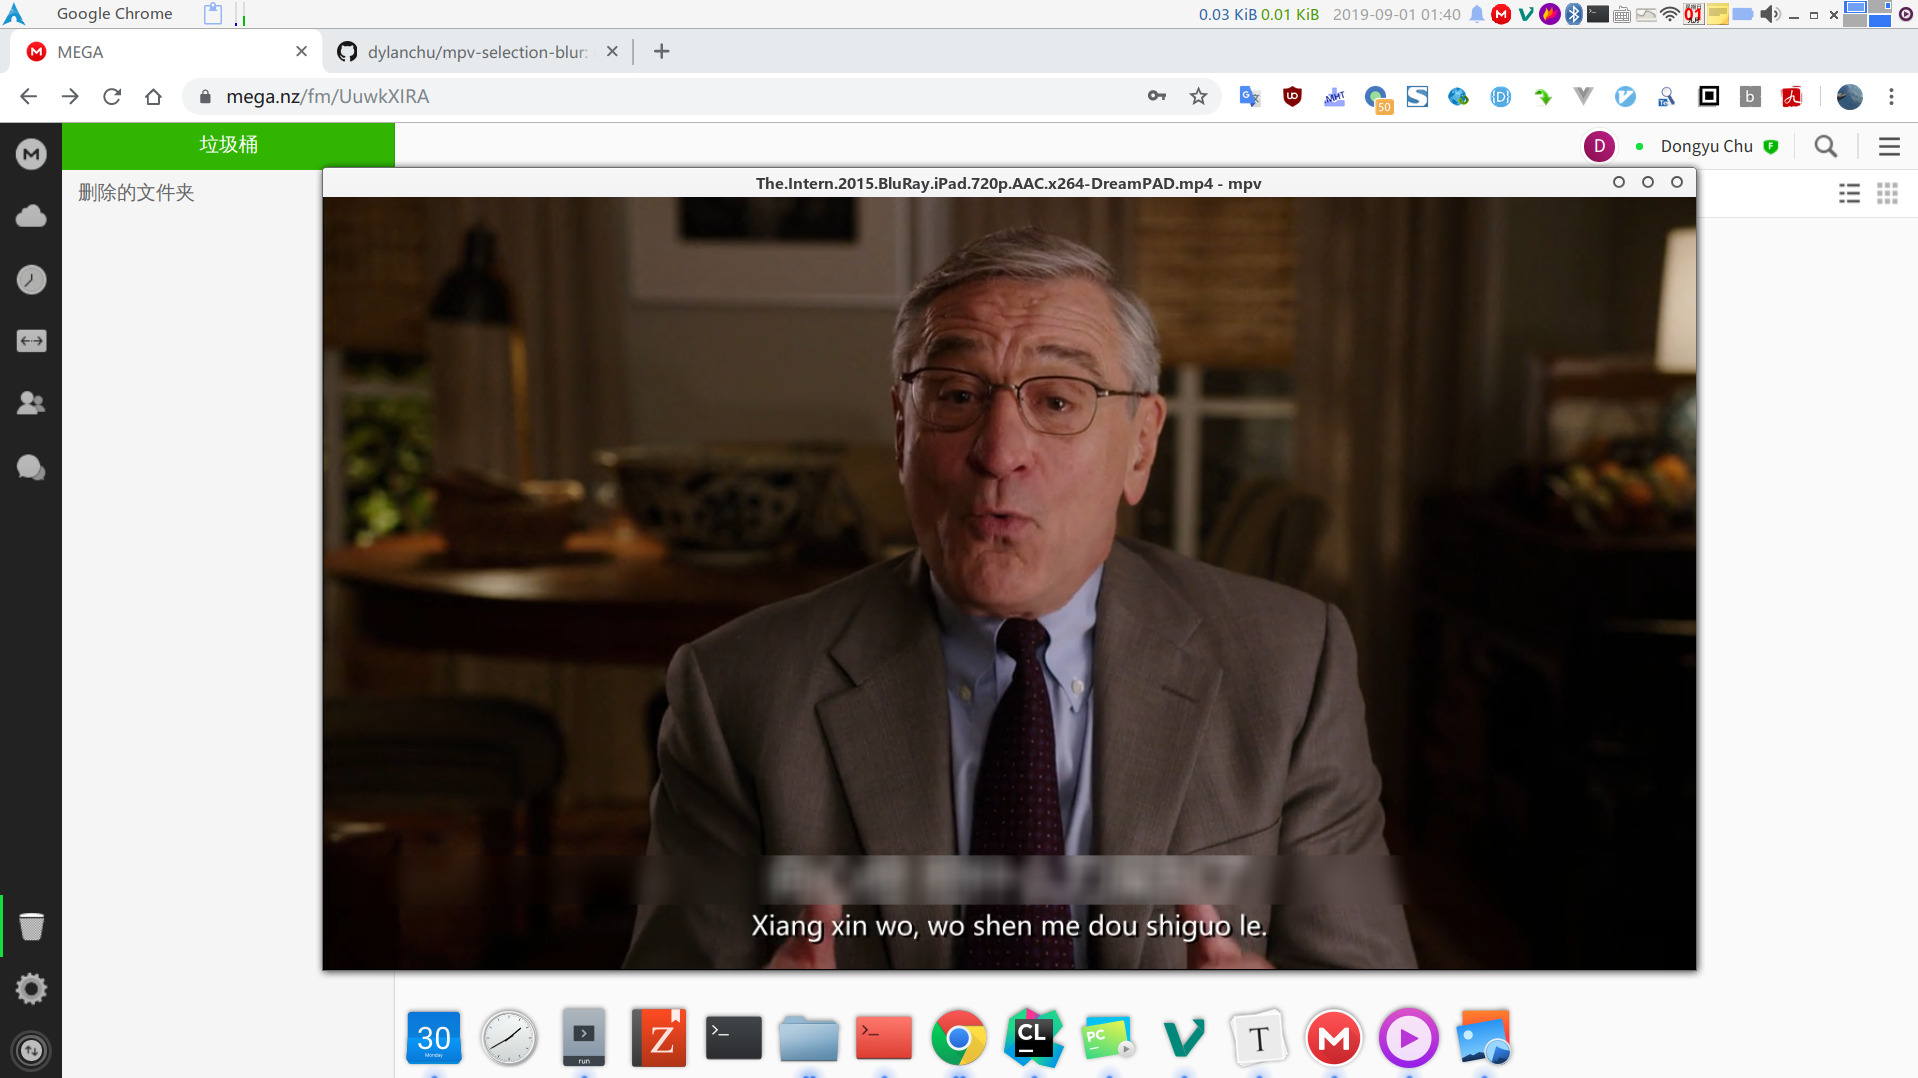Open purple media player in dock
The image size is (1918, 1078).
[x=1409, y=1038]
